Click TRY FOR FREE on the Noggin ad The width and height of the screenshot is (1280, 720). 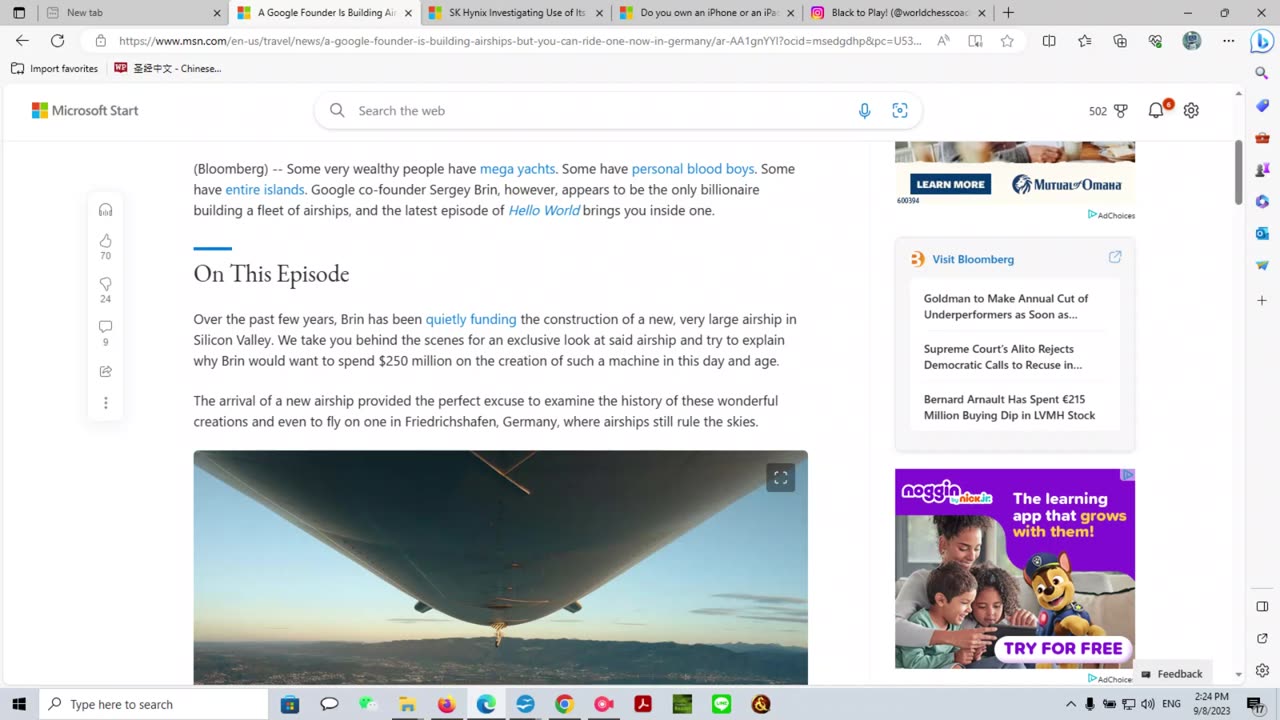tap(1063, 648)
